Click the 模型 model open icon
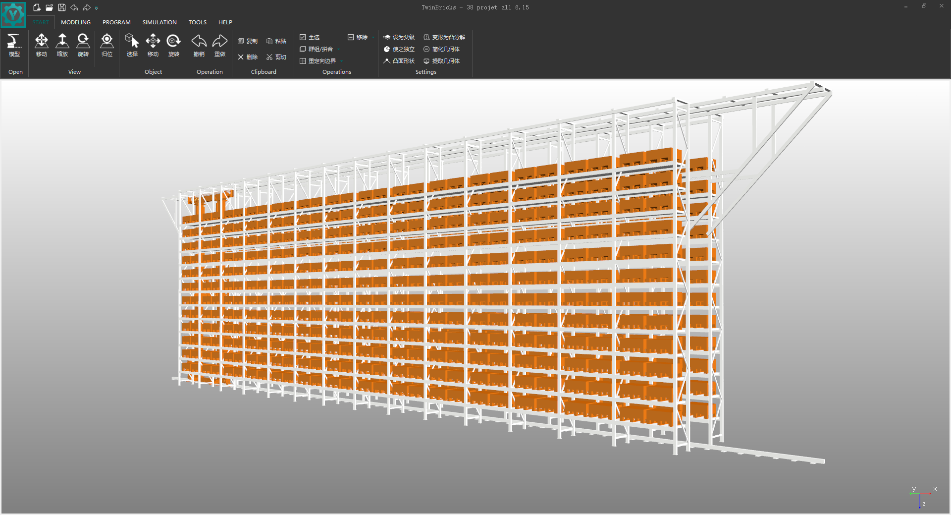951x515 pixels. (x=14, y=45)
